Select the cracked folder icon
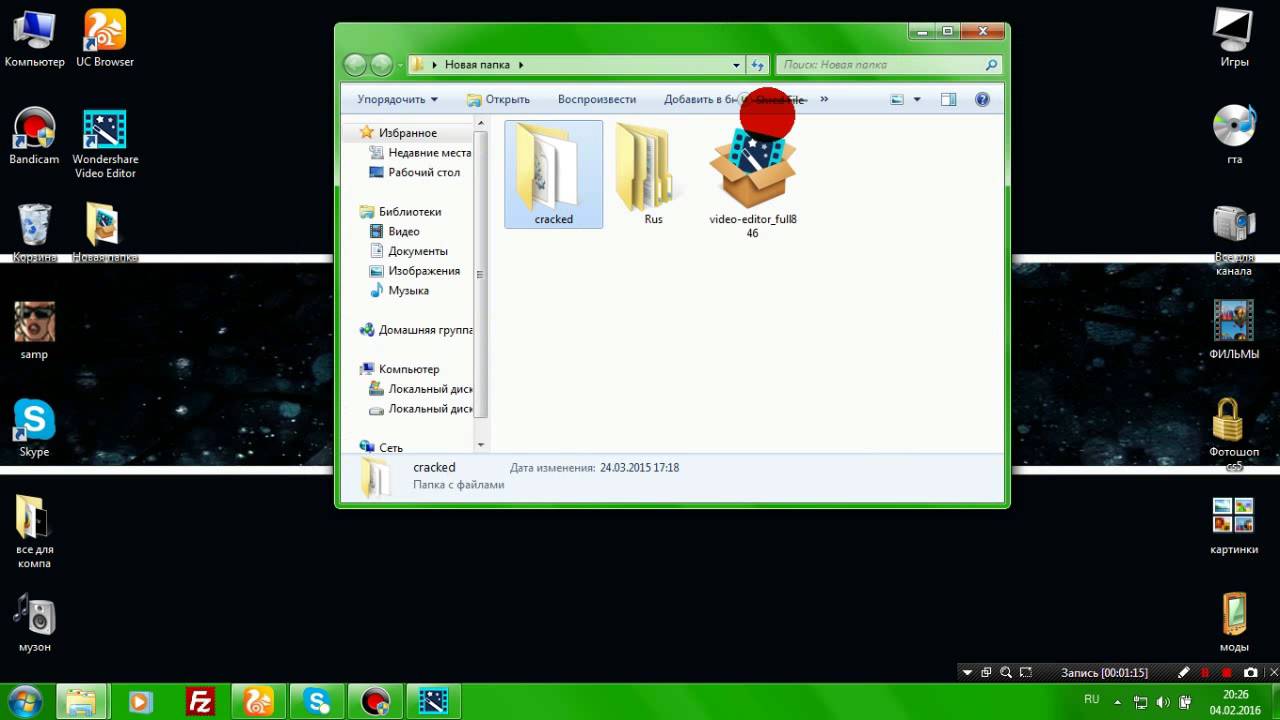Image resolution: width=1280 pixels, height=720 pixels. (x=554, y=174)
